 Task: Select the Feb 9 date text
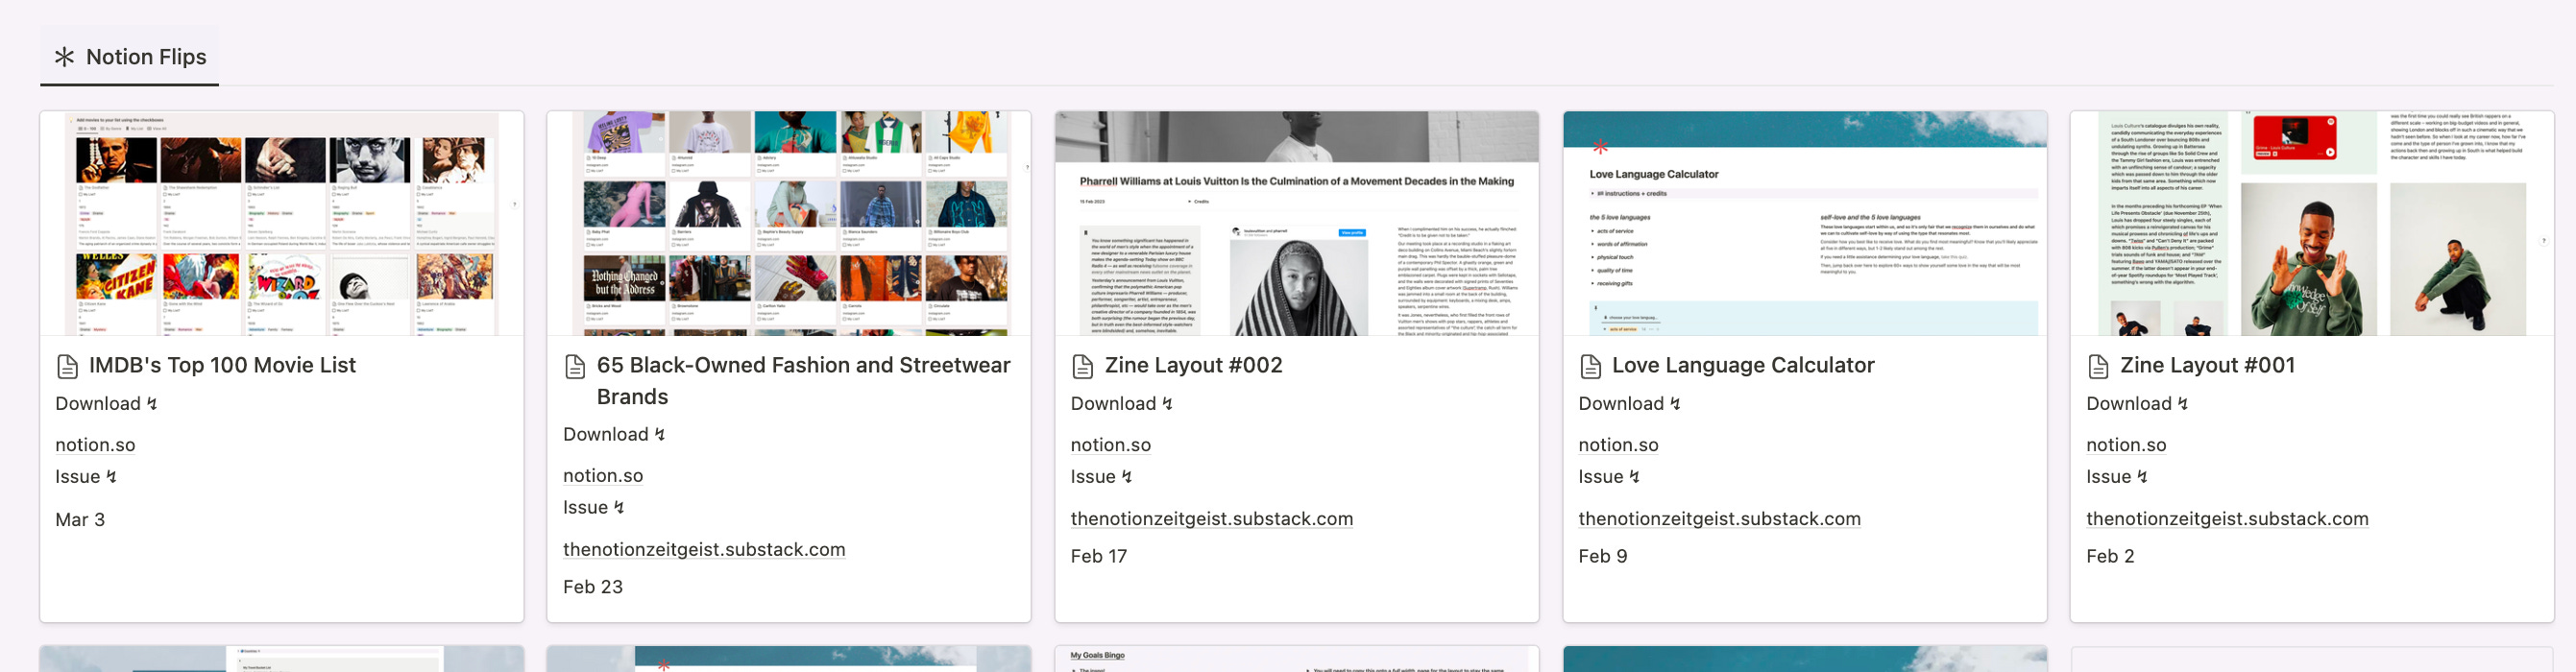click(1603, 556)
